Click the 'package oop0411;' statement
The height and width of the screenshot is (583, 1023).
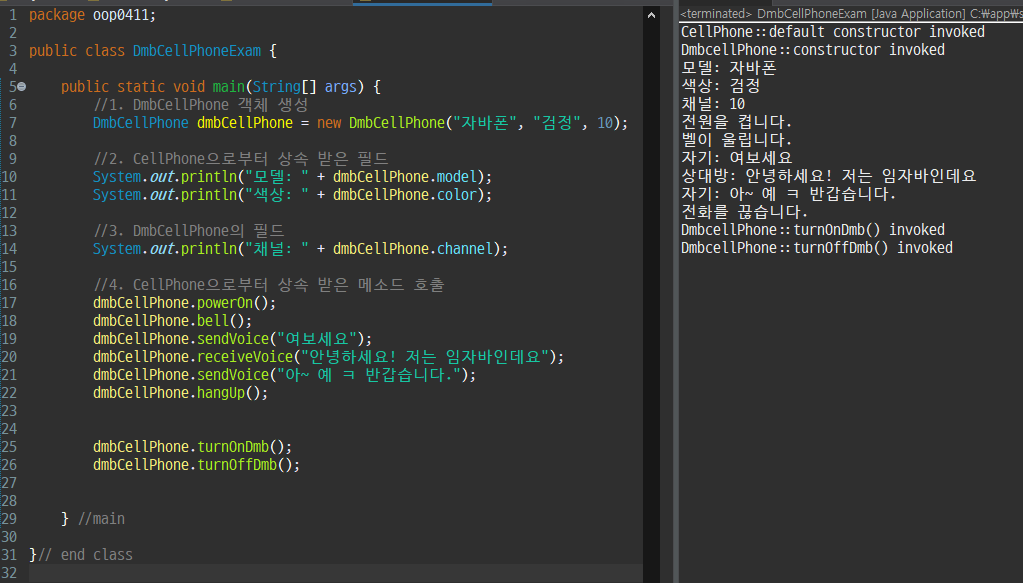[93, 15]
